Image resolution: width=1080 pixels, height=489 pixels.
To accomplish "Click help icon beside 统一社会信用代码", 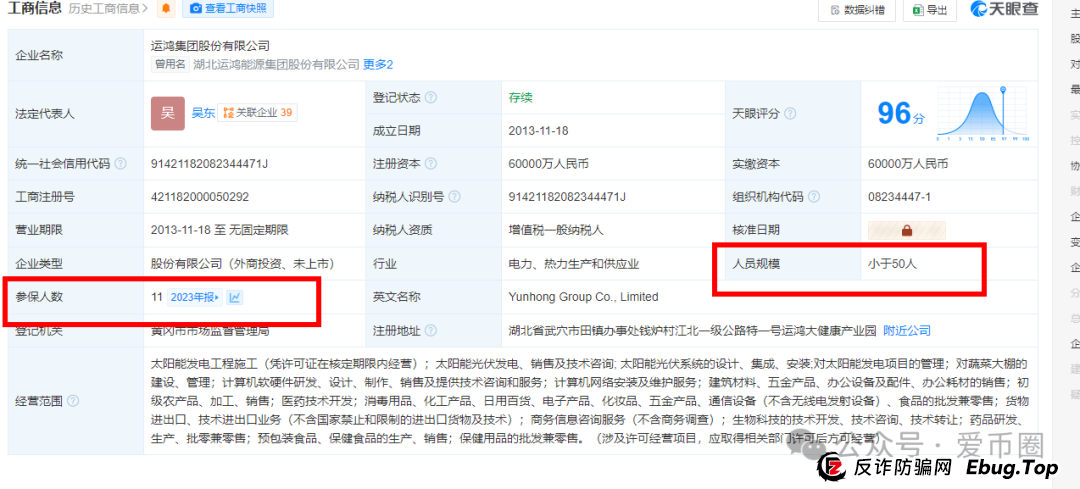I will tap(121, 164).
